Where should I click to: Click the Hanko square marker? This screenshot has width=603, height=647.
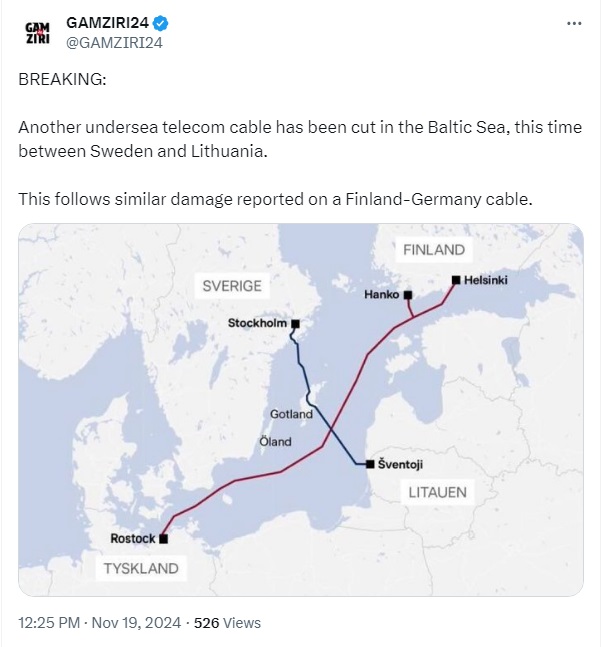click(x=408, y=295)
